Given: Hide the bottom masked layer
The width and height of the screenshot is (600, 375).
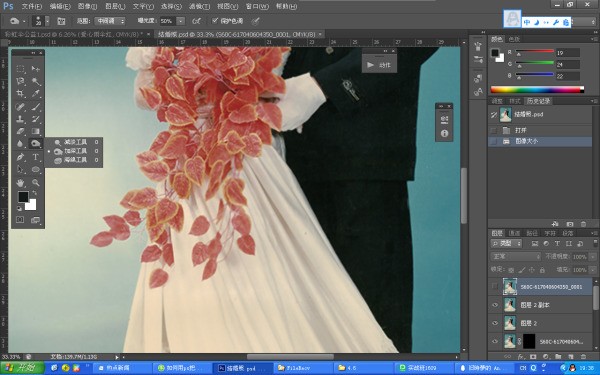Looking at the screenshot, I should coord(495,341).
